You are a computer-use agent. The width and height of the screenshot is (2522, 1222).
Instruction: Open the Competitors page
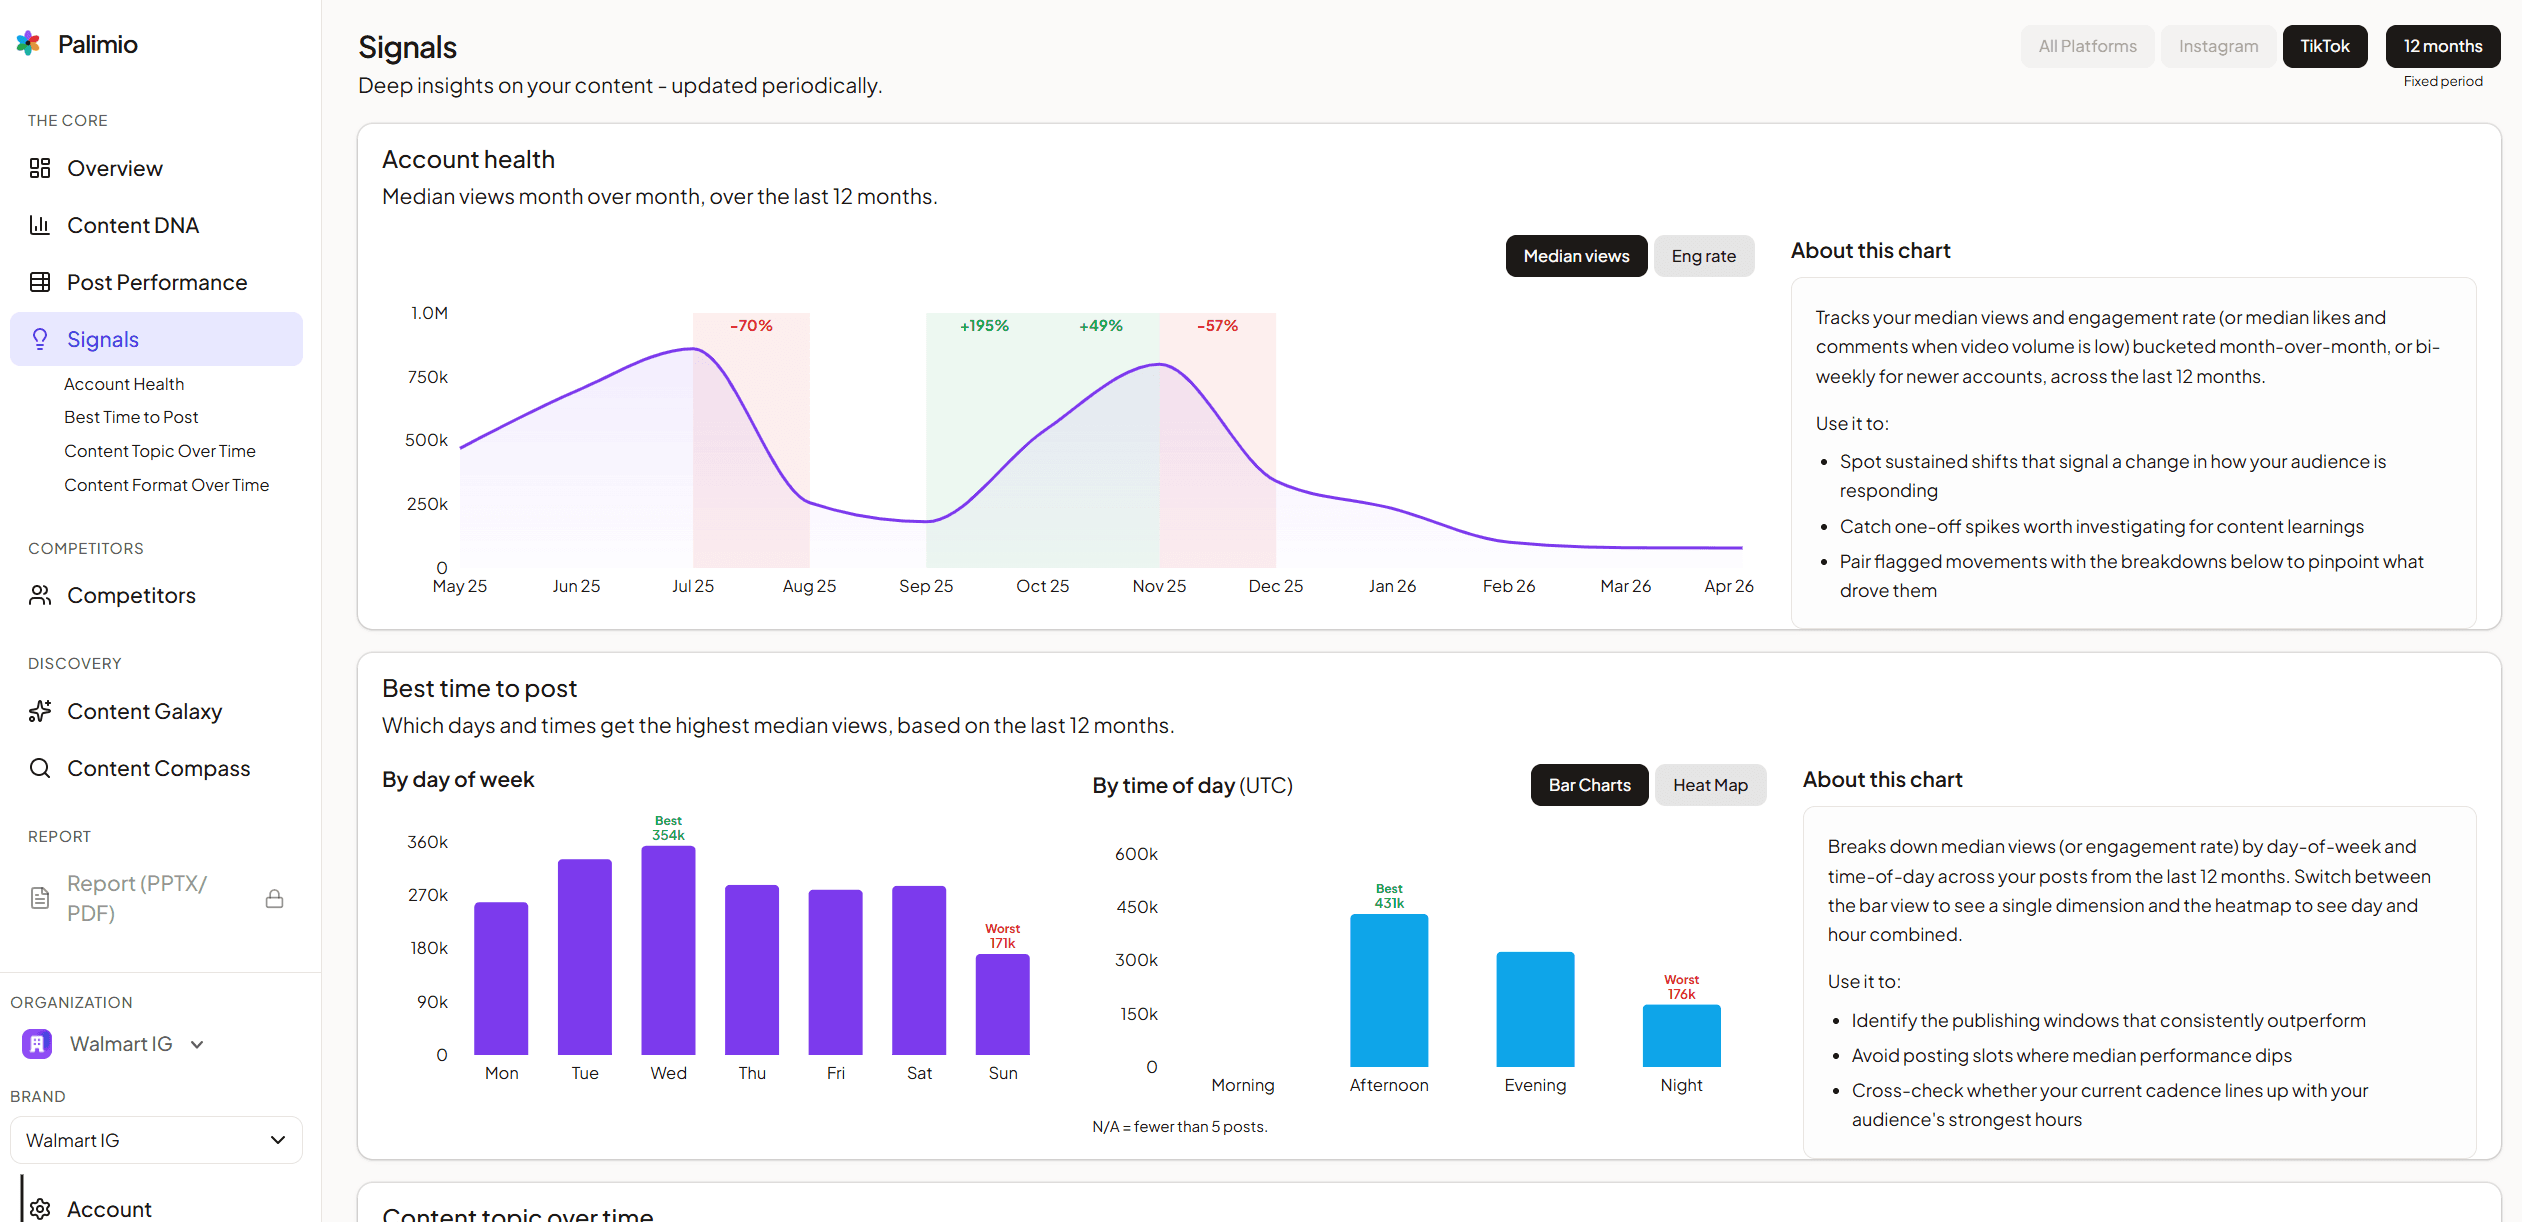(156, 595)
